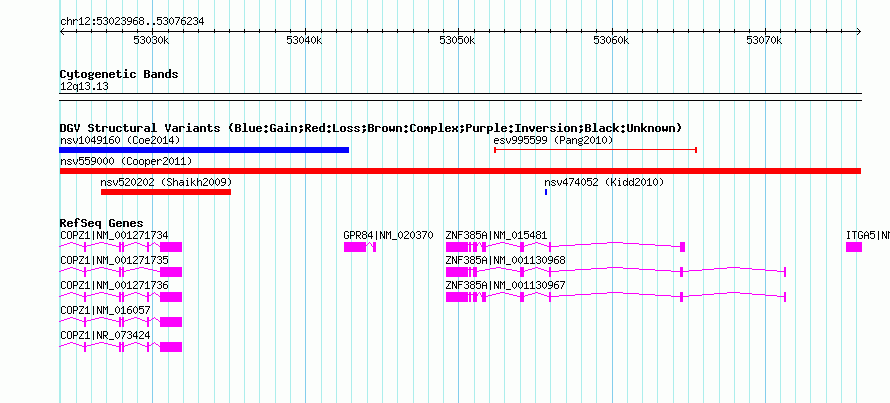890x403 pixels.
Task: Click the thin red esv995599 variant line
Action: pyautogui.click(x=595, y=150)
